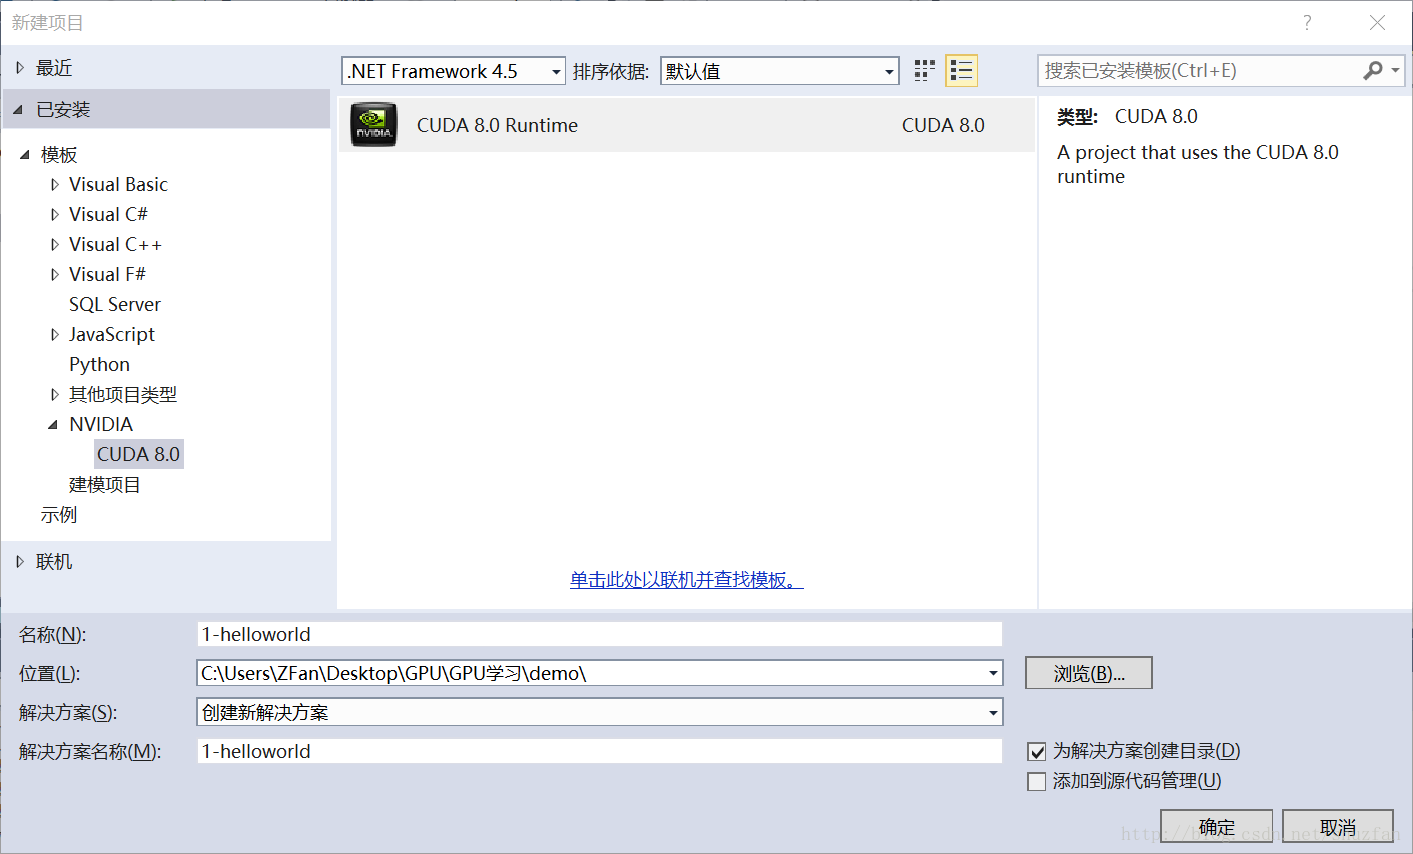This screenshot has height=854, width=1413.
Task: Click the help question mark icon
Action: (1306, 23)
